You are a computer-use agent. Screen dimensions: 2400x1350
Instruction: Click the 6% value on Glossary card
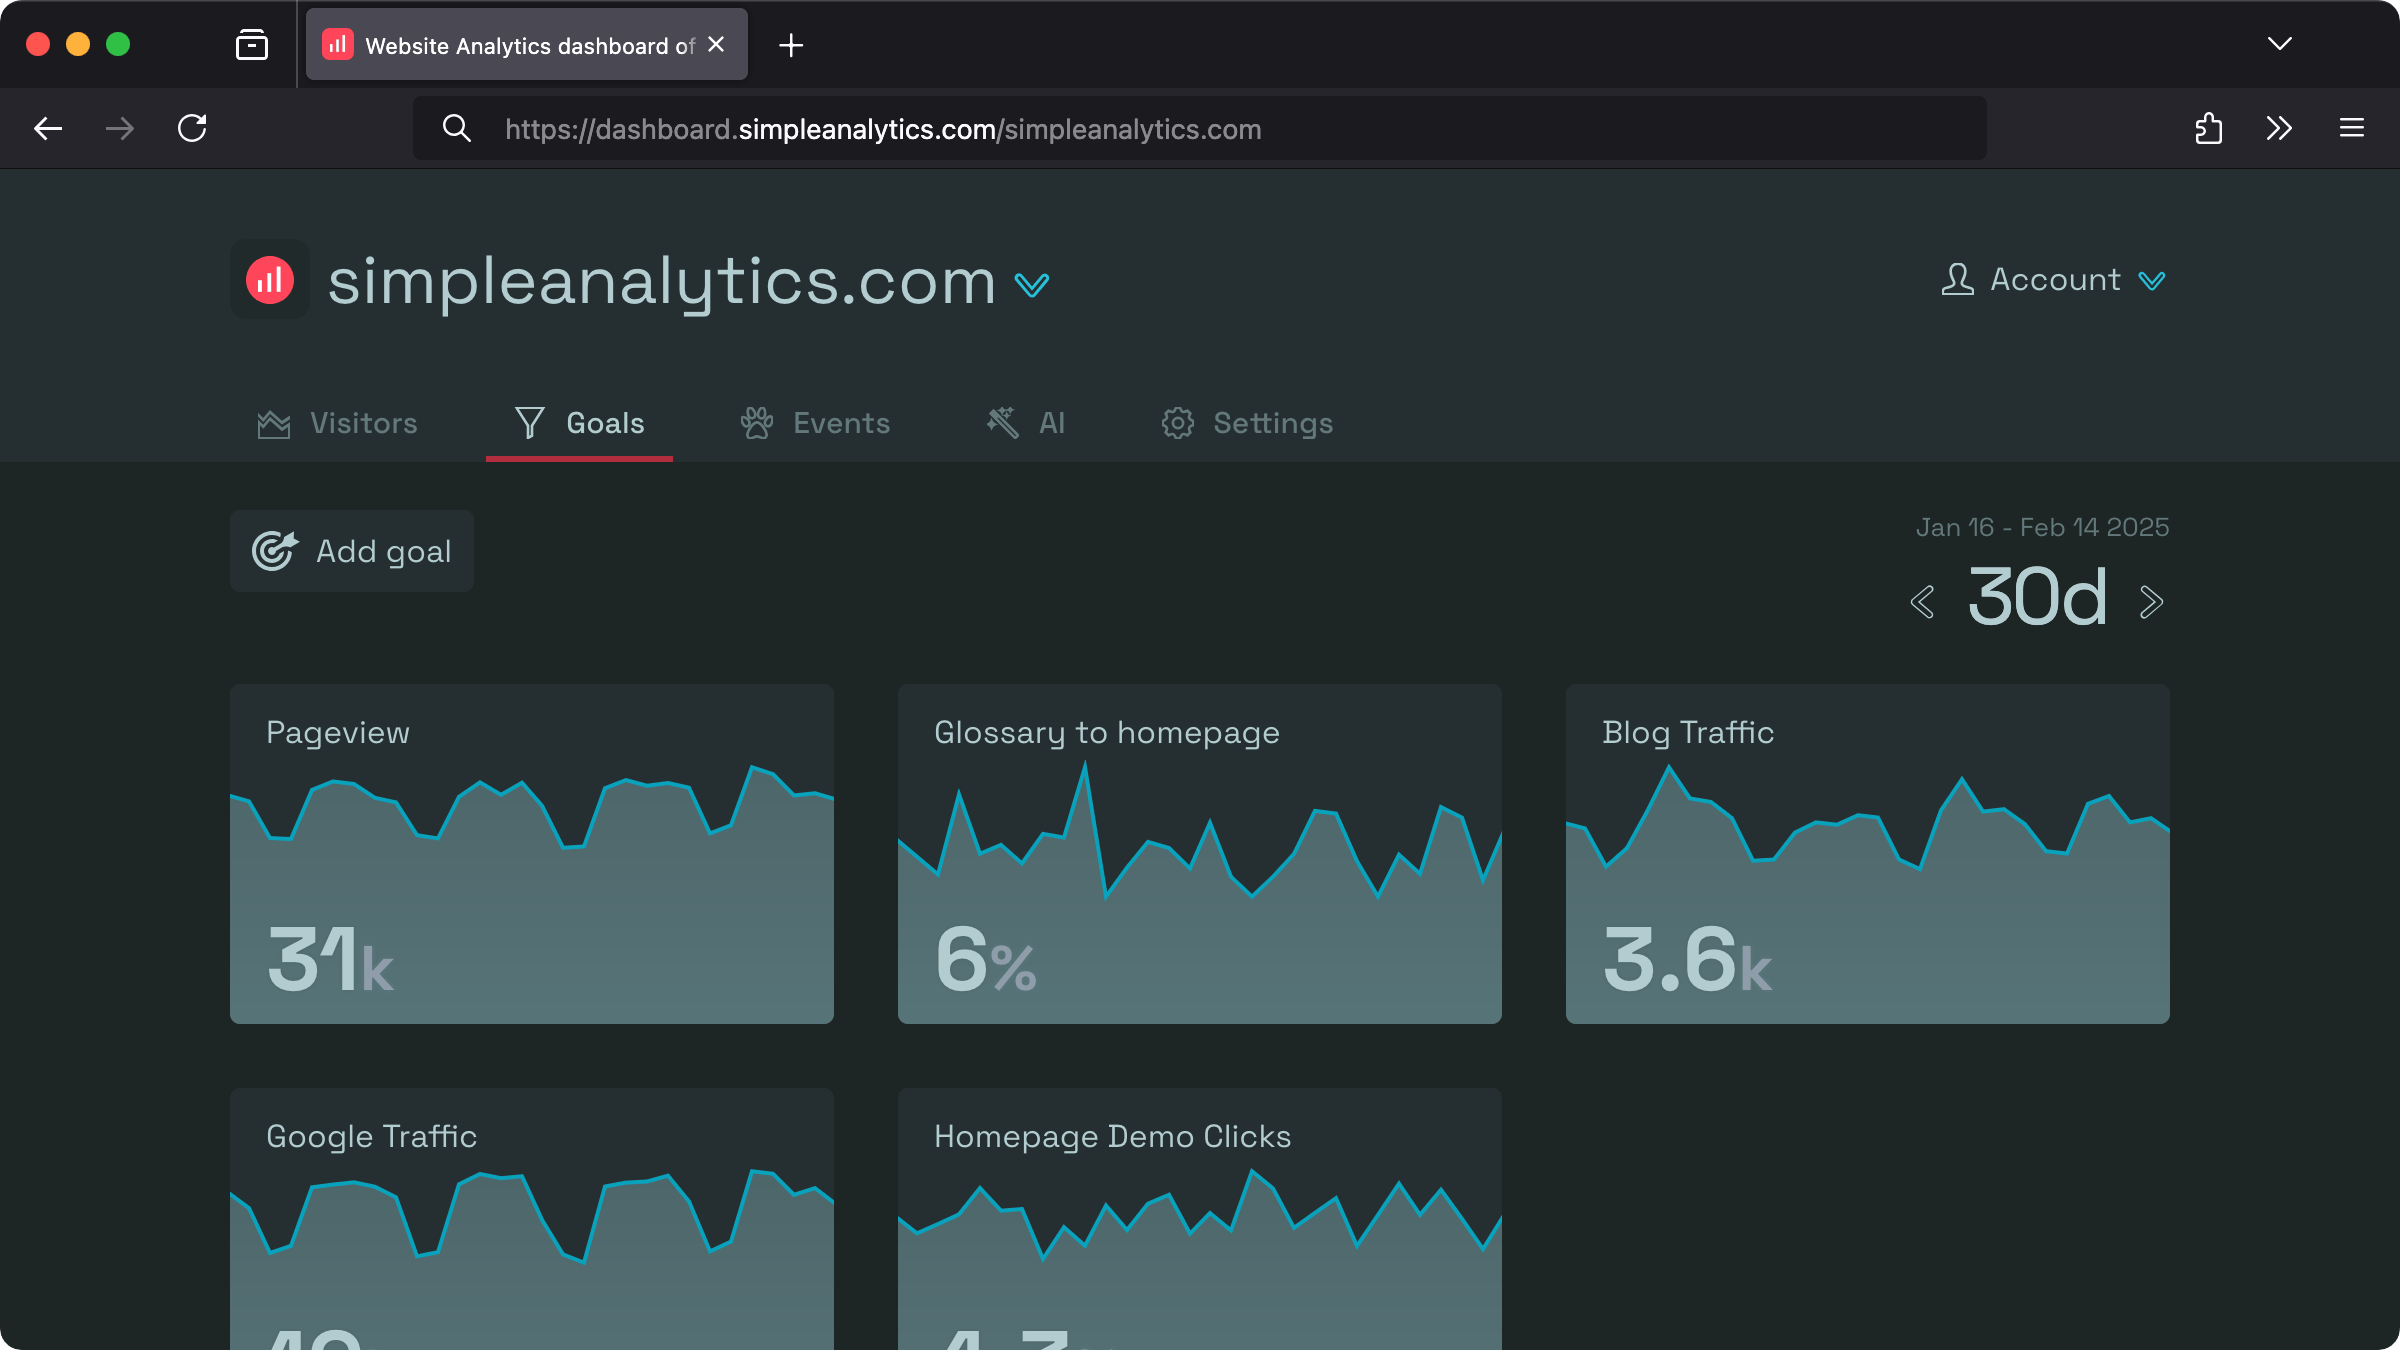point(986,959)
